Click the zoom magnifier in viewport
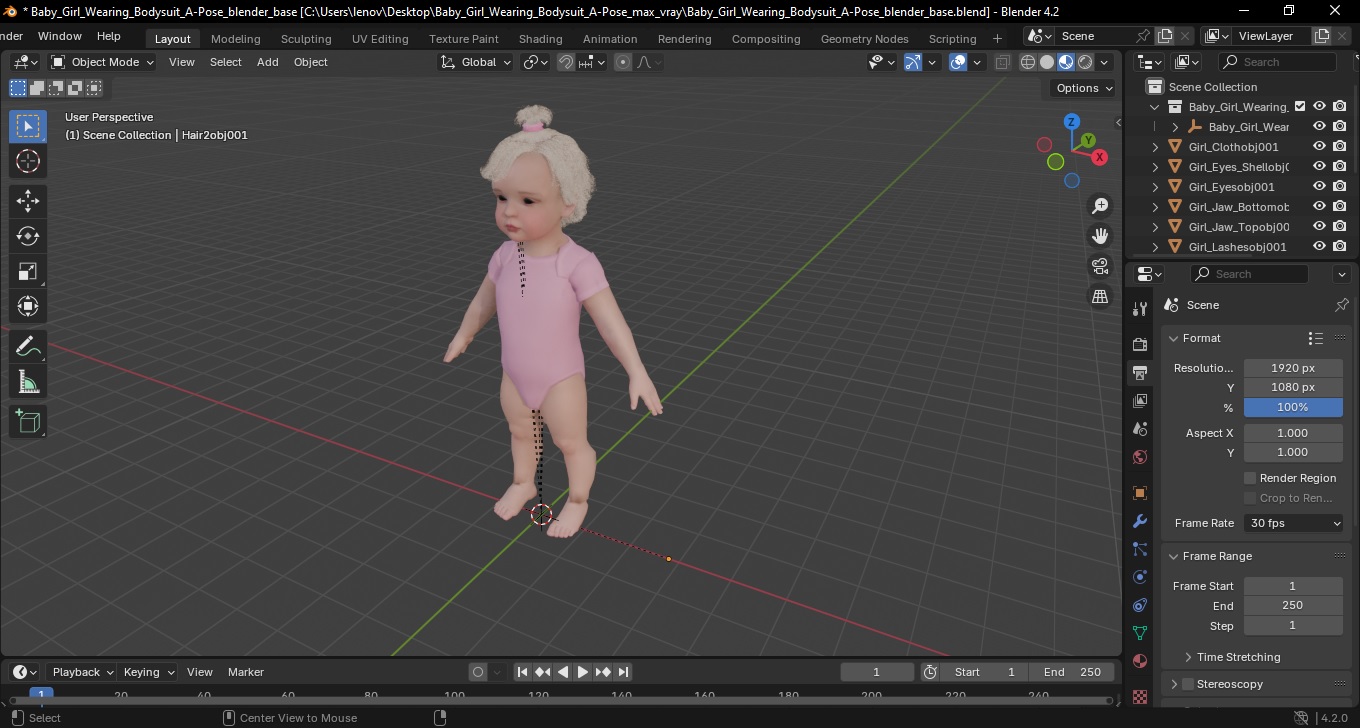The image size is (1360, 728). tap(1100, 205)
